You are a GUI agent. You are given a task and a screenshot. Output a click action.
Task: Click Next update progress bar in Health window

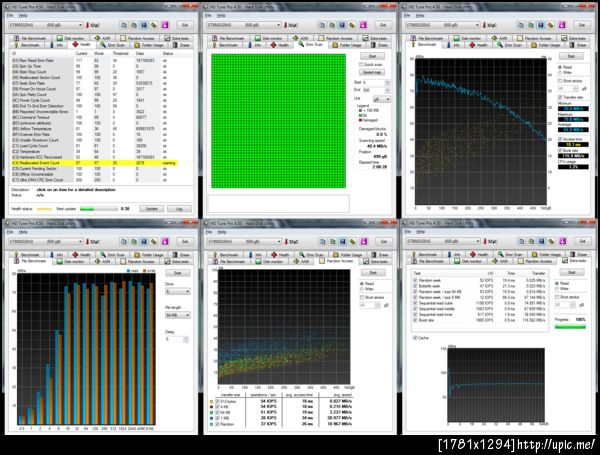[99, 209]
